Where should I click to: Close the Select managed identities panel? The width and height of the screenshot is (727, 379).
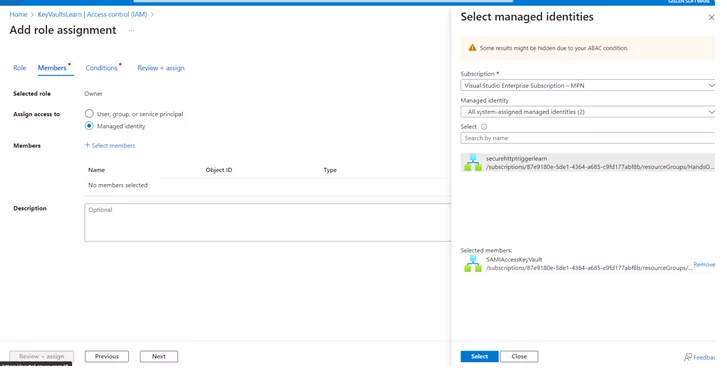coord(711,17)
